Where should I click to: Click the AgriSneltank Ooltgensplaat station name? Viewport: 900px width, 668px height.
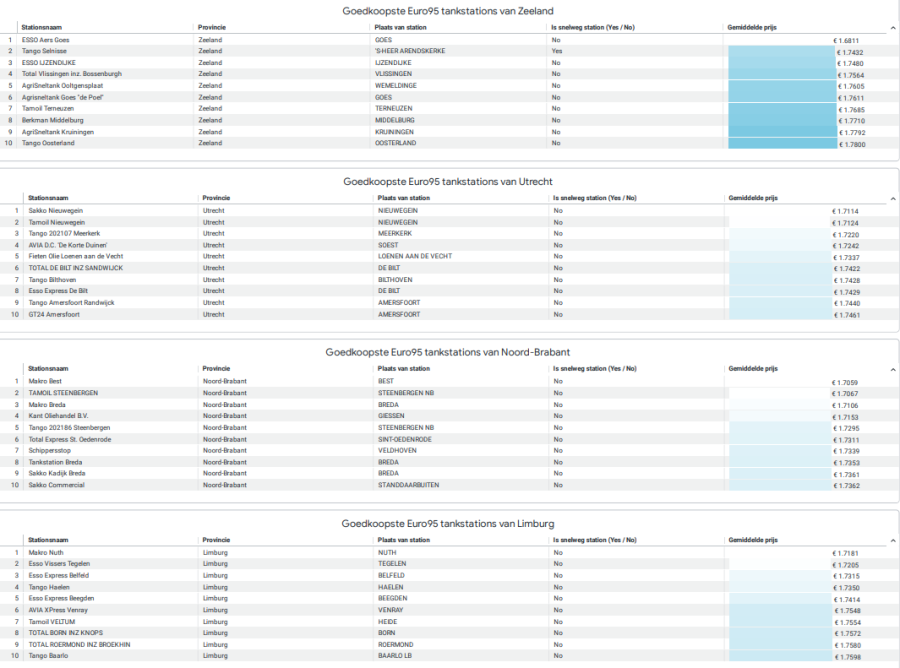click(63, 86)
